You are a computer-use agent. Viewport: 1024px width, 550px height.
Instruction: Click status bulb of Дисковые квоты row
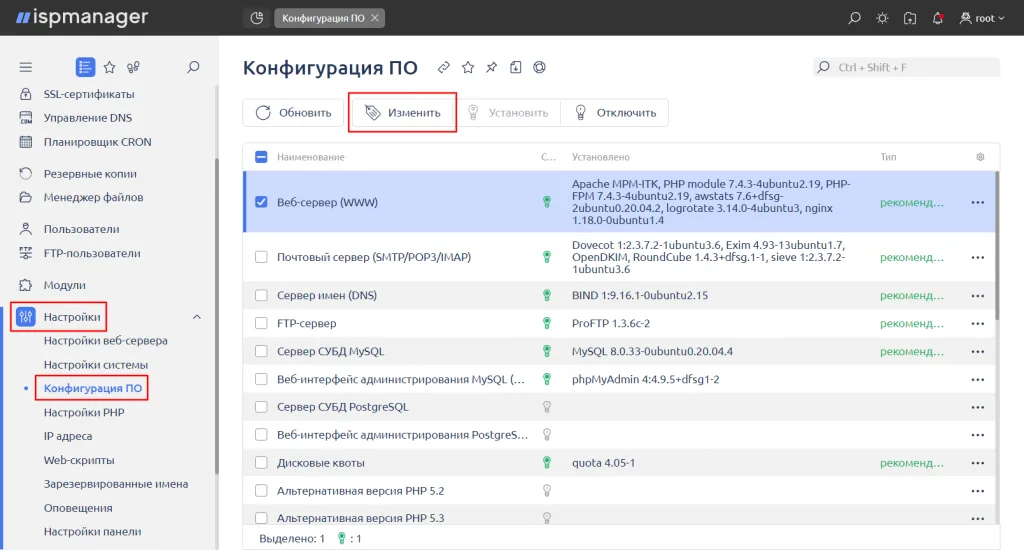[547, 462]
